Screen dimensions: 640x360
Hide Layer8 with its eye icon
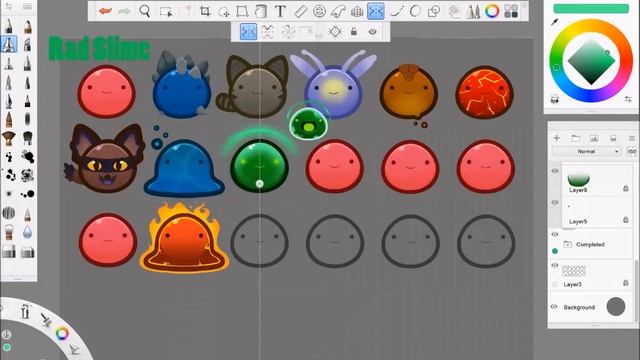(555, 171)
